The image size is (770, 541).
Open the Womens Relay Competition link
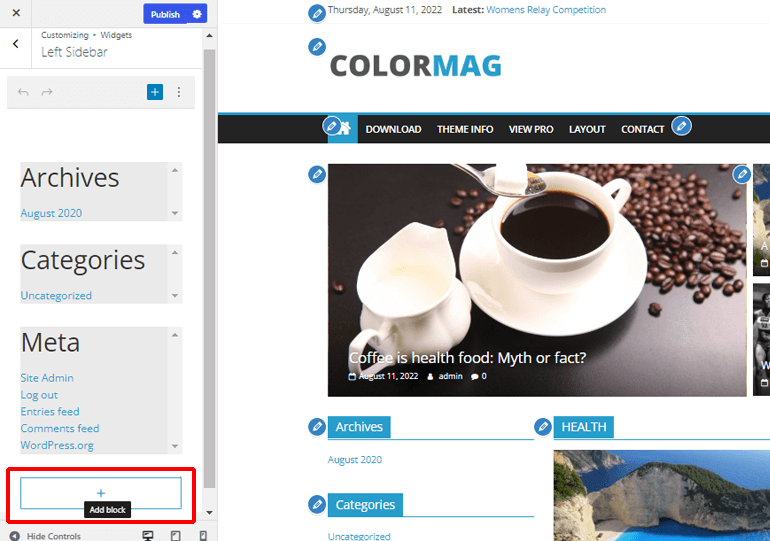coord(546,10)
